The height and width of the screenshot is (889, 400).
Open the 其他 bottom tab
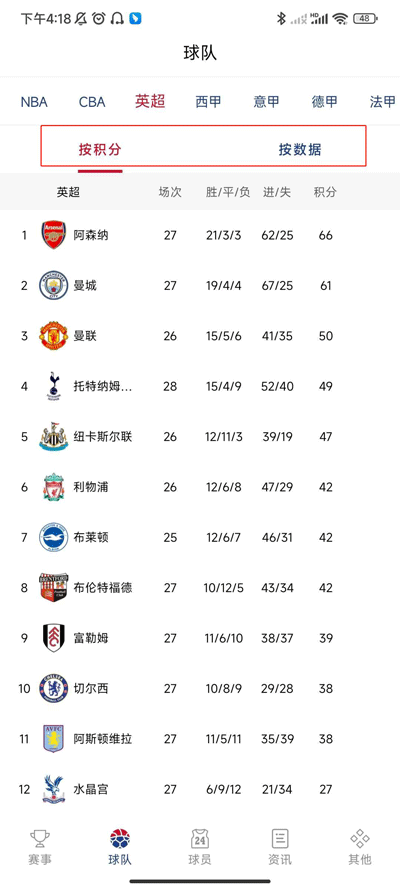click(x=360, y=847)
